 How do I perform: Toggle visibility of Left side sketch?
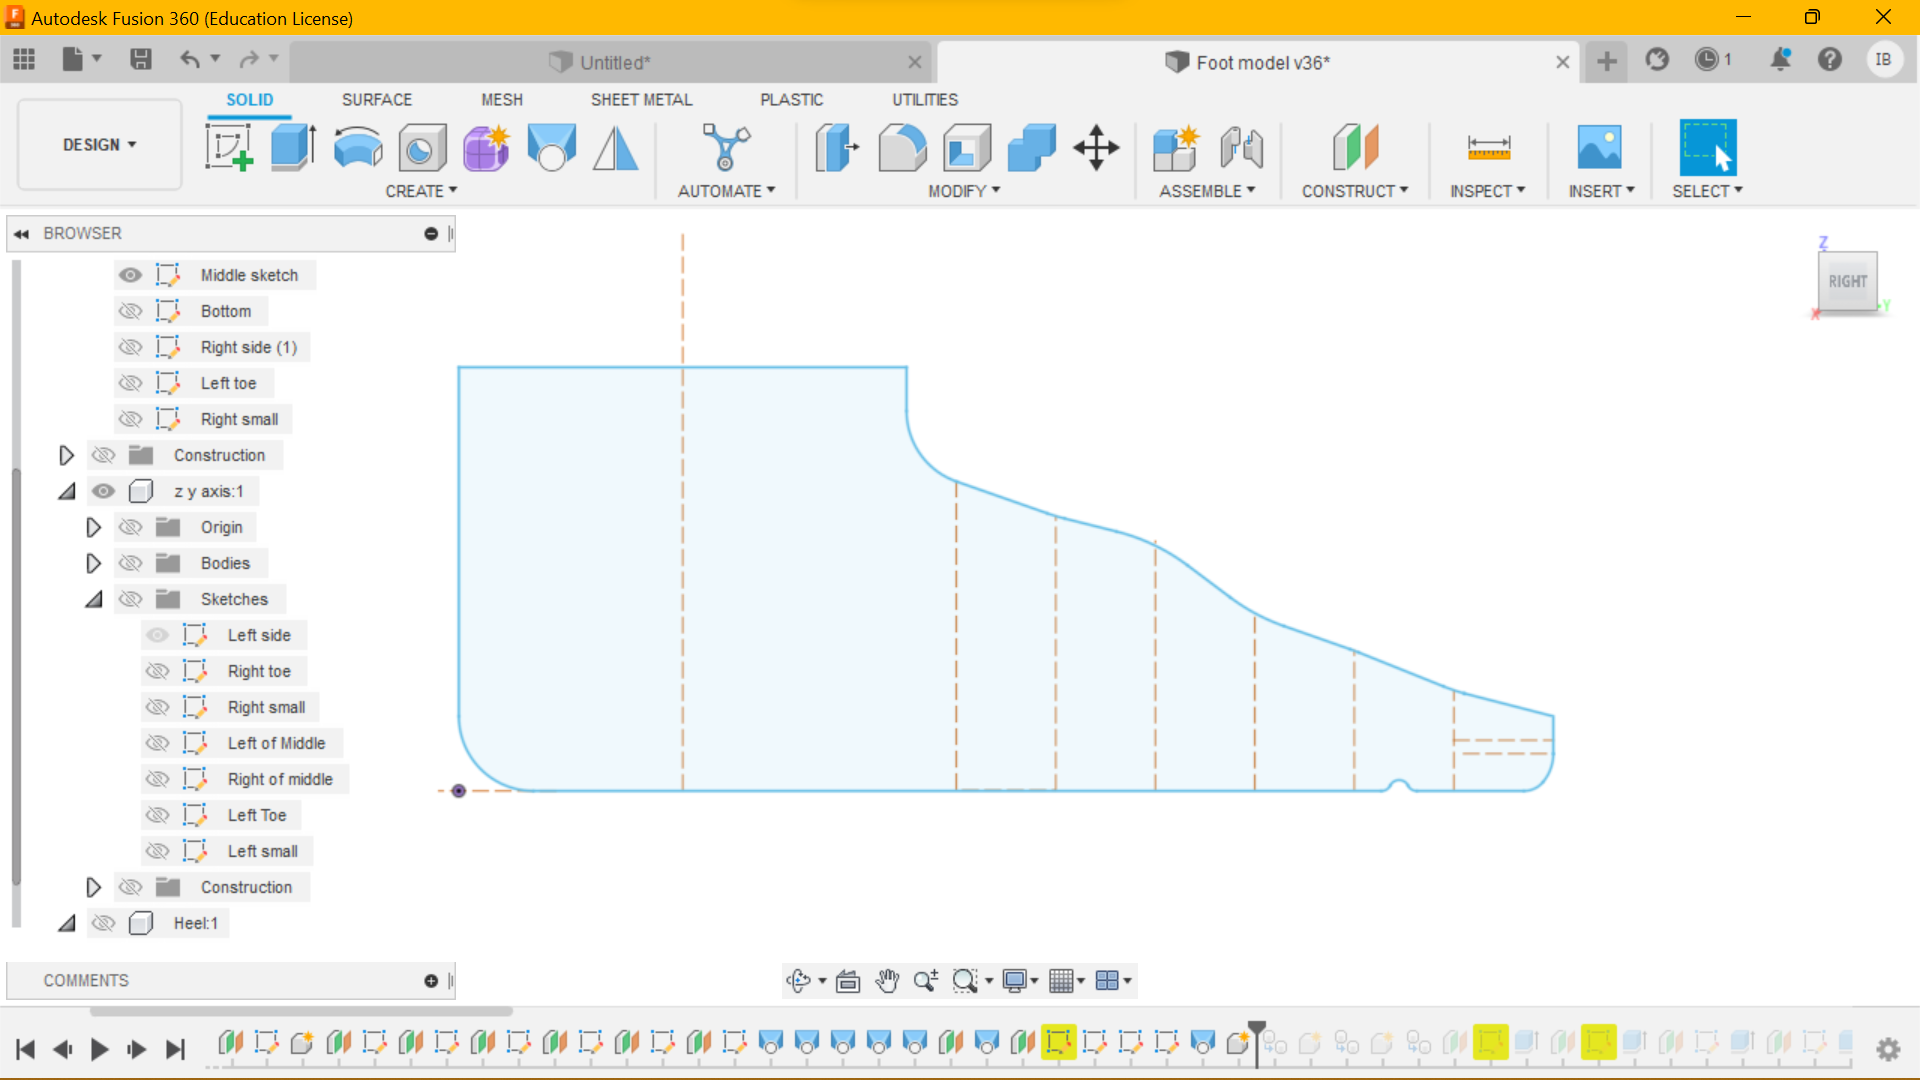tap(157, 634)
